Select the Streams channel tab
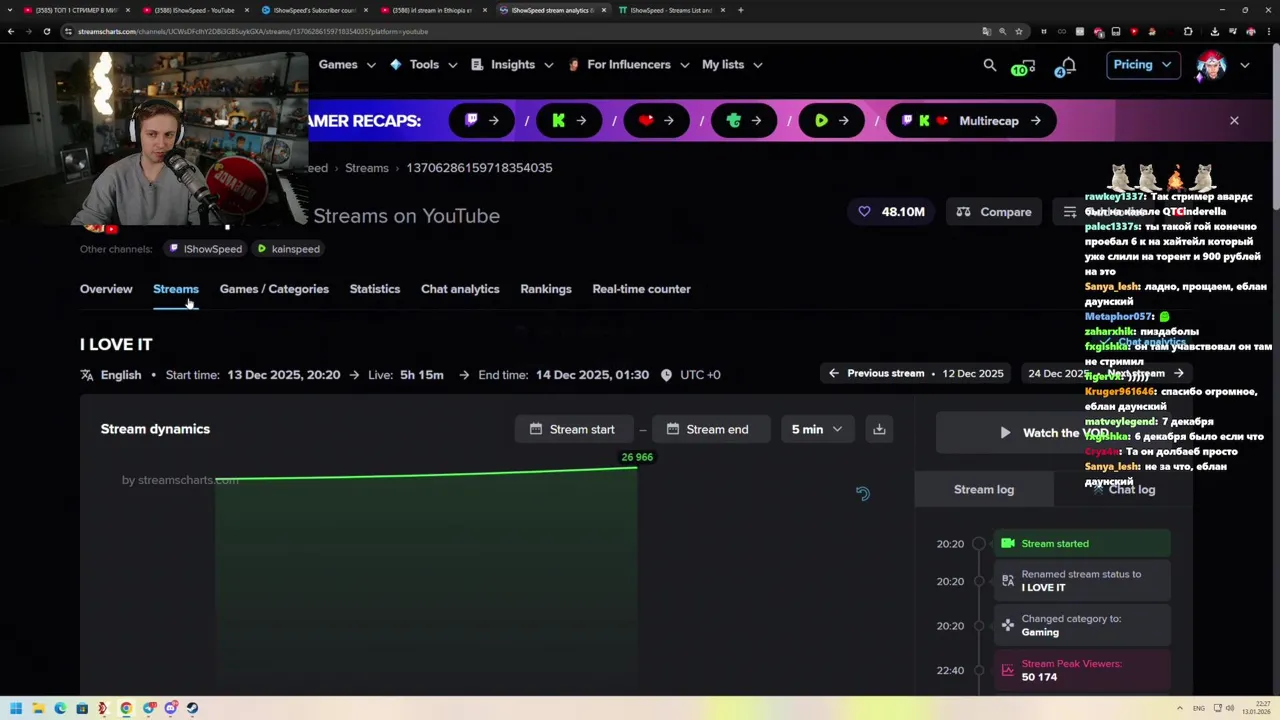 (x=176, y=289)
